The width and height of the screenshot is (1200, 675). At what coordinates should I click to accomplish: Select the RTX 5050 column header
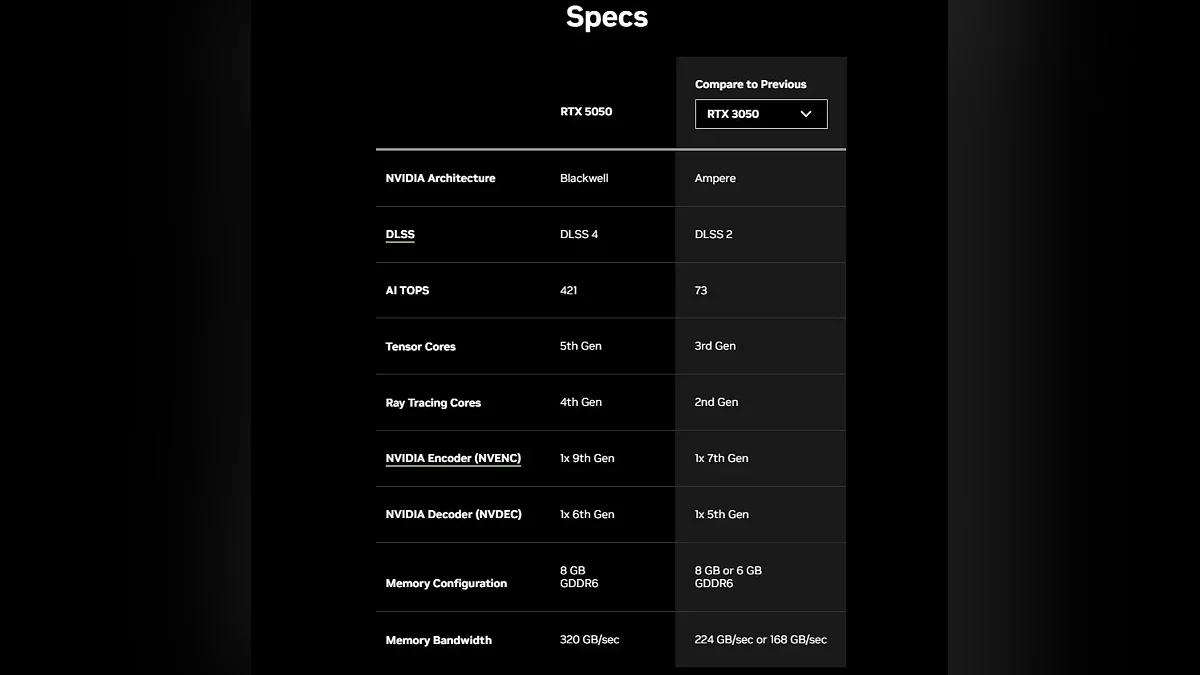[x=586, y=112]
